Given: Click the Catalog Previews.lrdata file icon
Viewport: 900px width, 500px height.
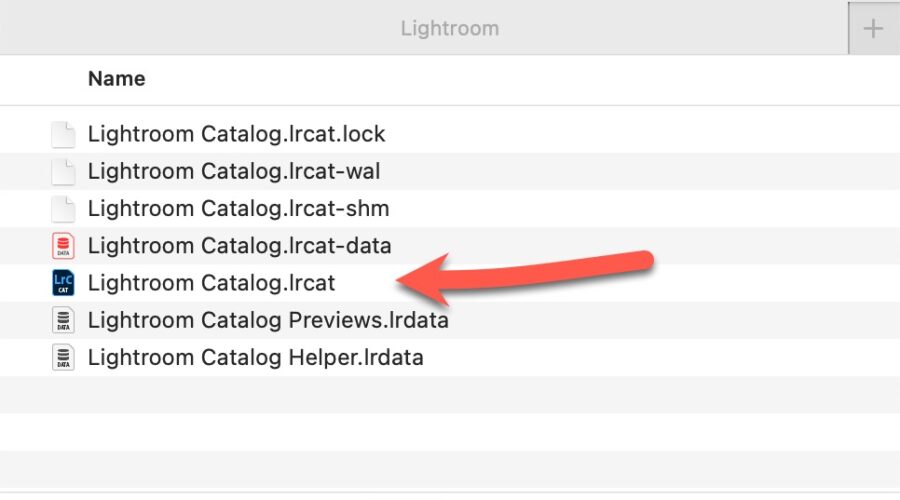Looking at the screenshot, I should click(x=63, y=321).
